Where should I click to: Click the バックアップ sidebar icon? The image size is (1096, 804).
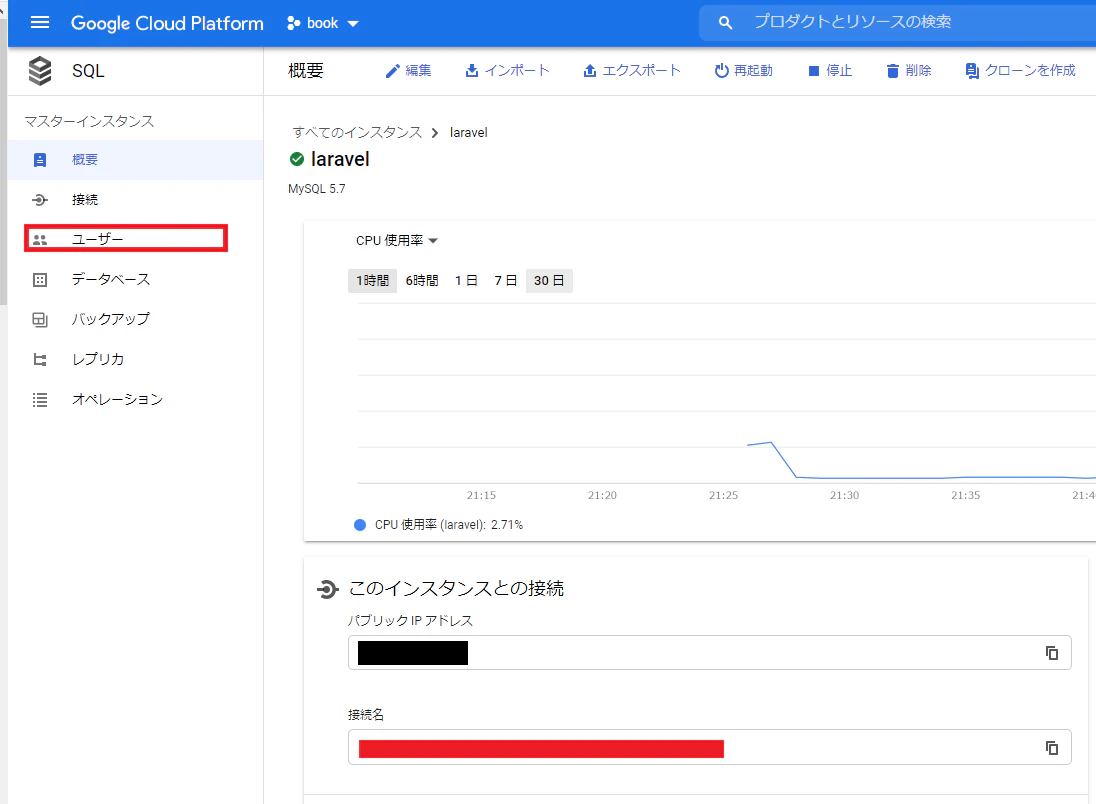coord(40,320)
